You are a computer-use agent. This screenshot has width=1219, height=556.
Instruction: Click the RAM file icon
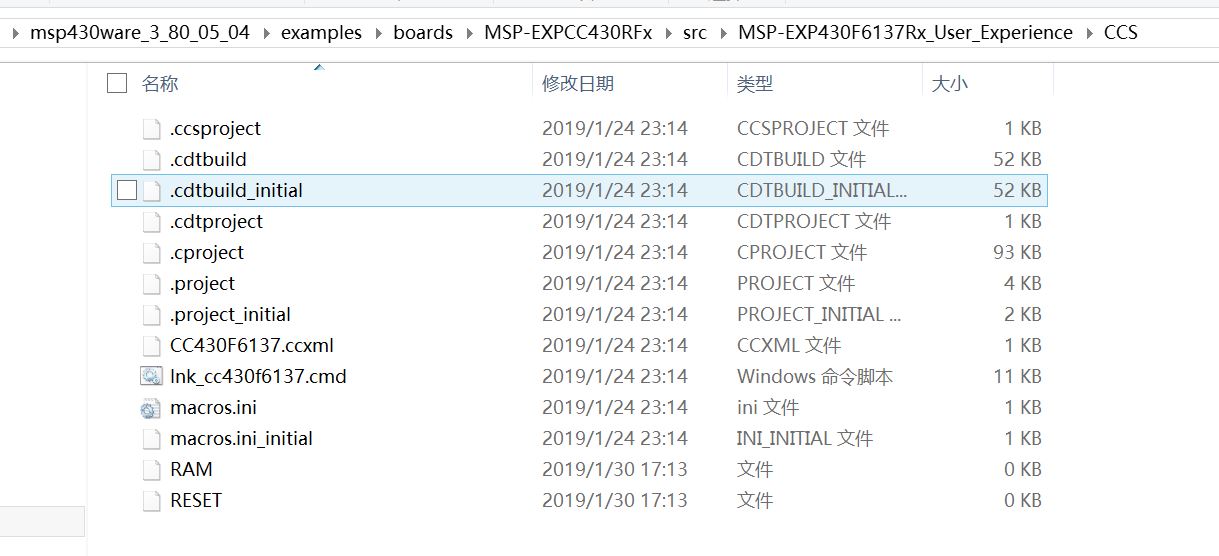pyautogui.click(x=151, y=469)
